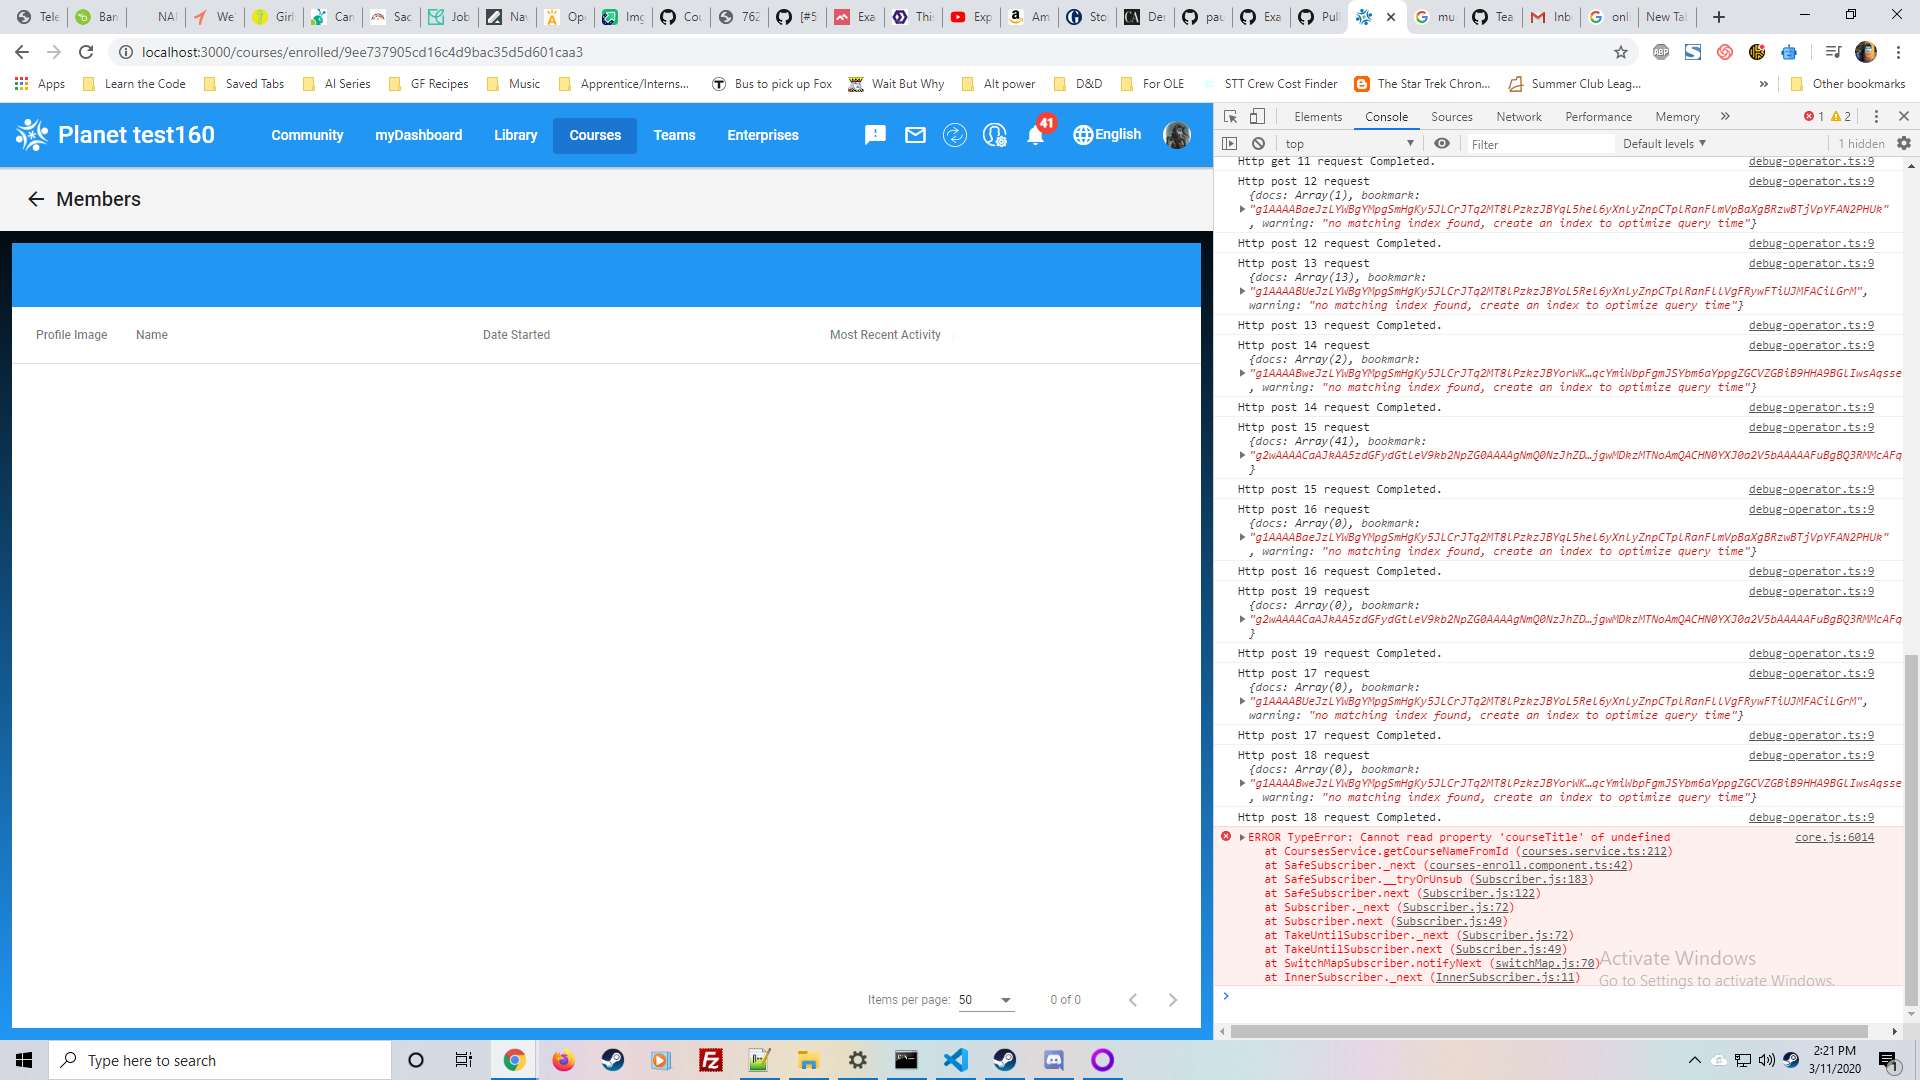The width and height of the screenshot is (1920, 1080).
Task: Click the sync icon in the top navbar
Action: pyautogui.click(x=955, y=135)
